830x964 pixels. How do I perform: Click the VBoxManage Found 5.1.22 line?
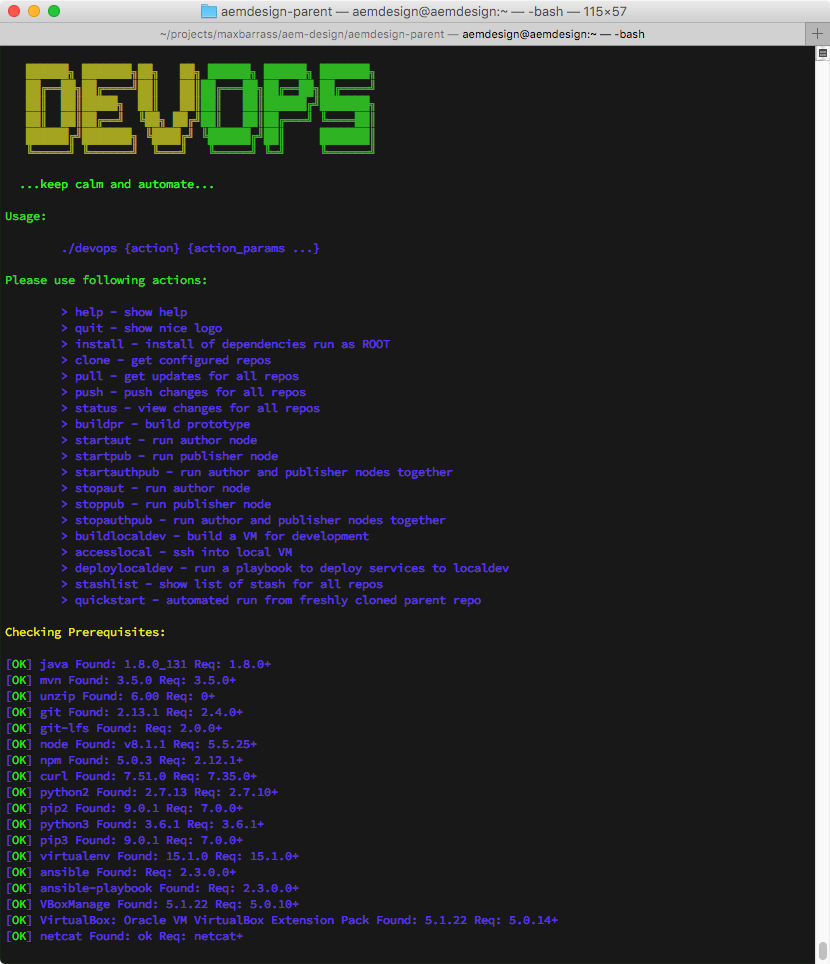tap(152, 904)
